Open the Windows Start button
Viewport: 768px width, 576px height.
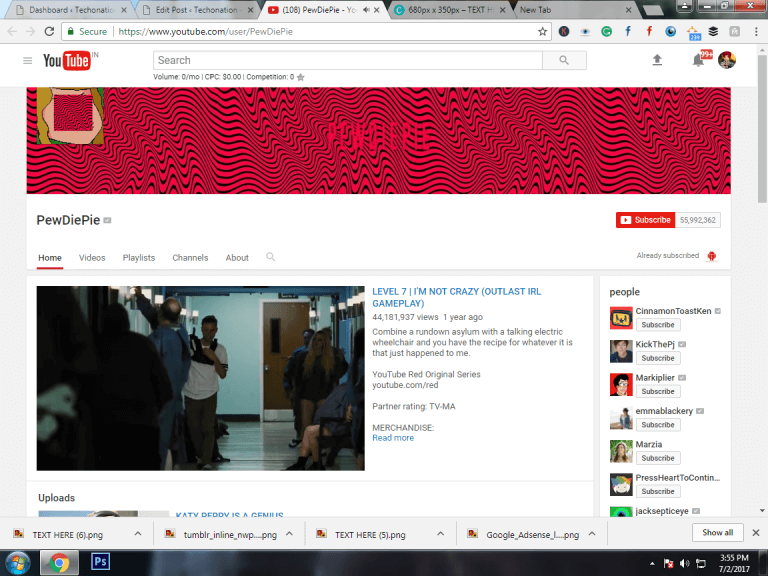(x=18, y=563)
